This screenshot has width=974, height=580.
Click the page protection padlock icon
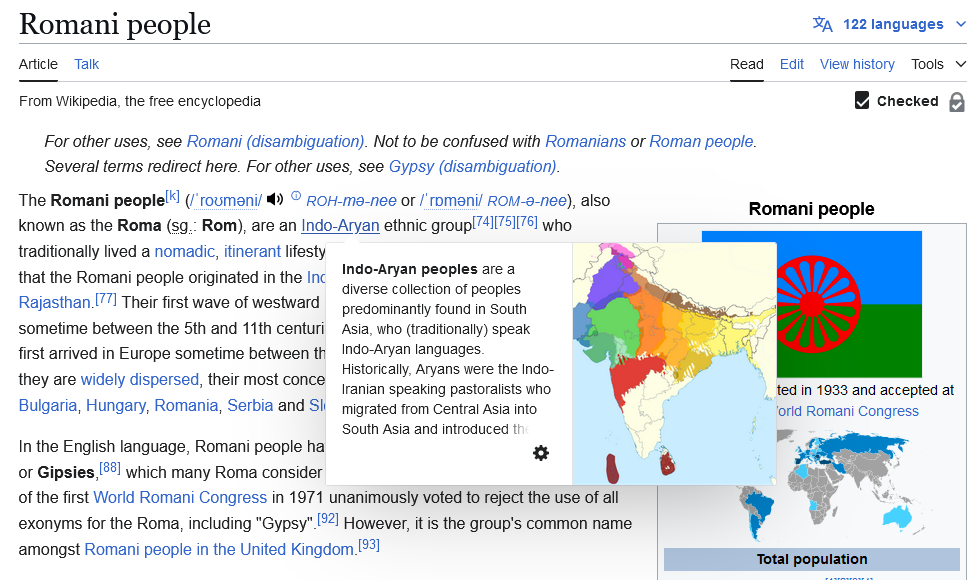(957, 102)
